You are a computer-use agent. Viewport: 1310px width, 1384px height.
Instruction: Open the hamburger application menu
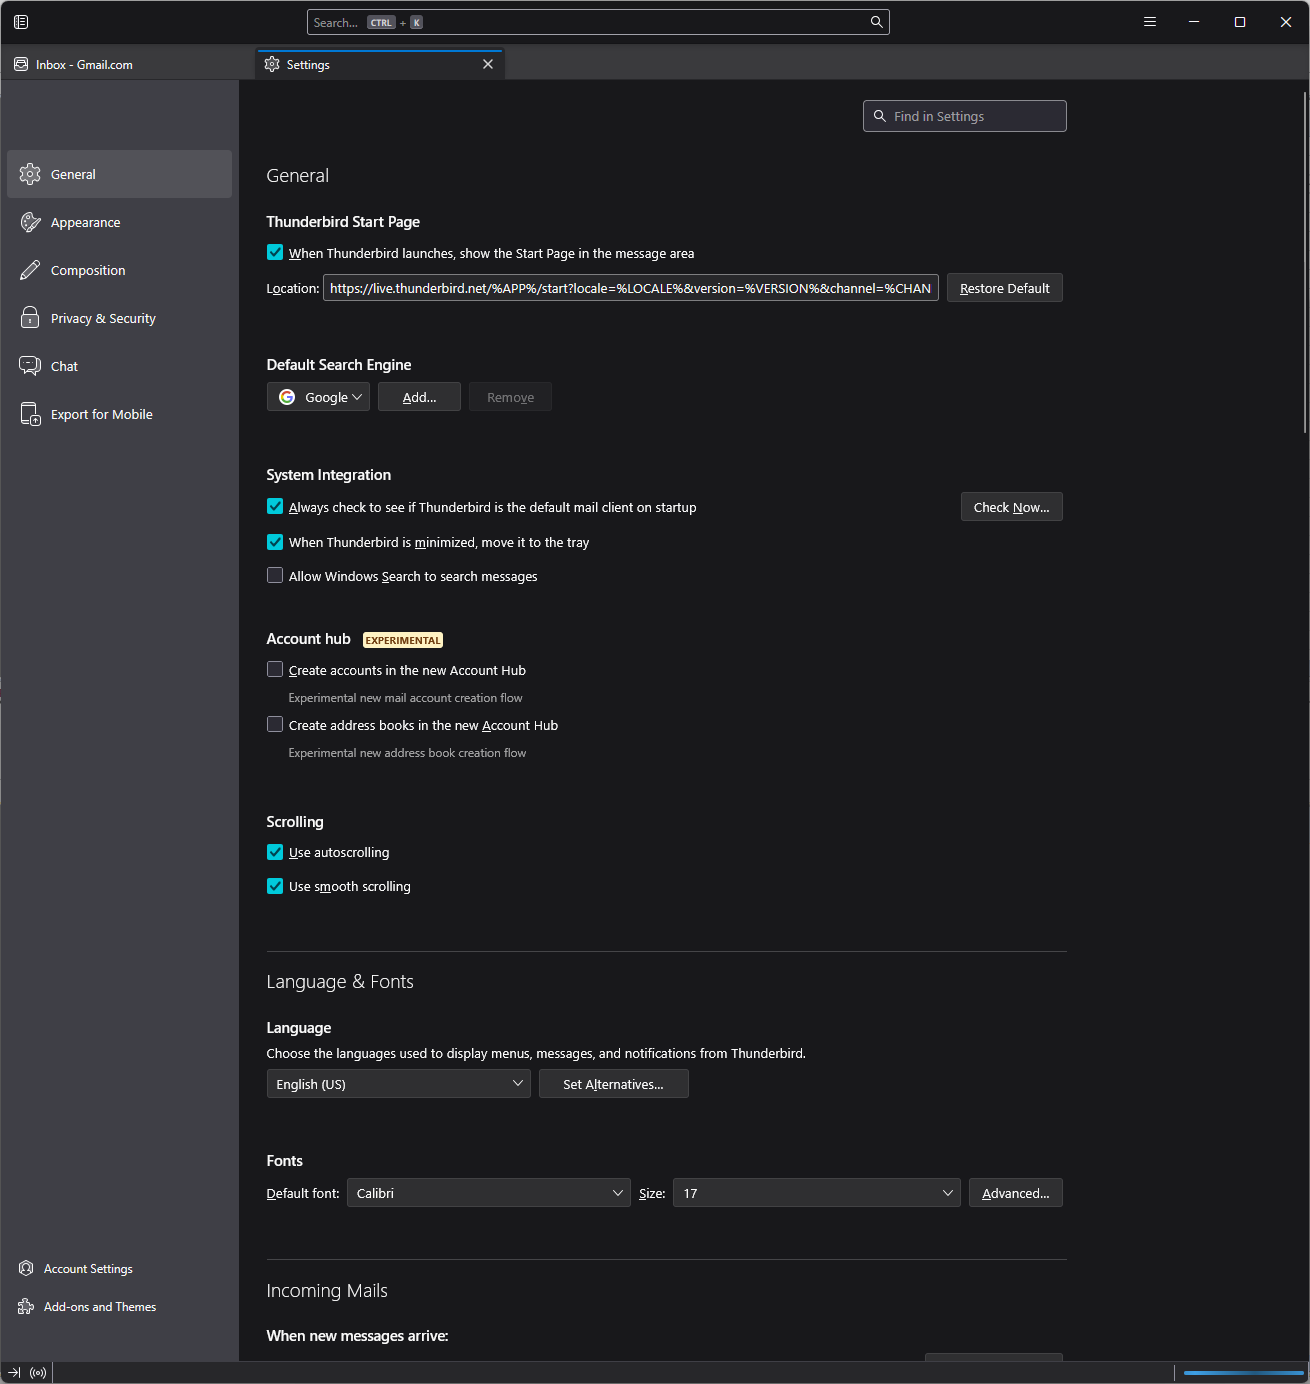pos(1150,22)
